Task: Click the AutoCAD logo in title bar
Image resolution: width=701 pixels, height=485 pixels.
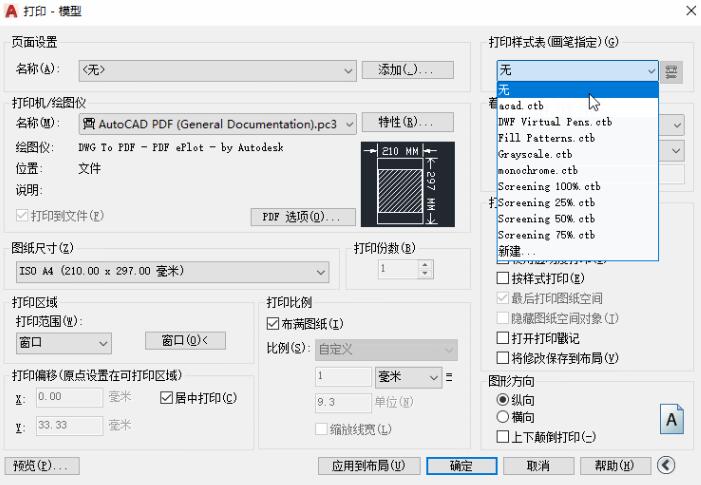Action: coord(11,11)
